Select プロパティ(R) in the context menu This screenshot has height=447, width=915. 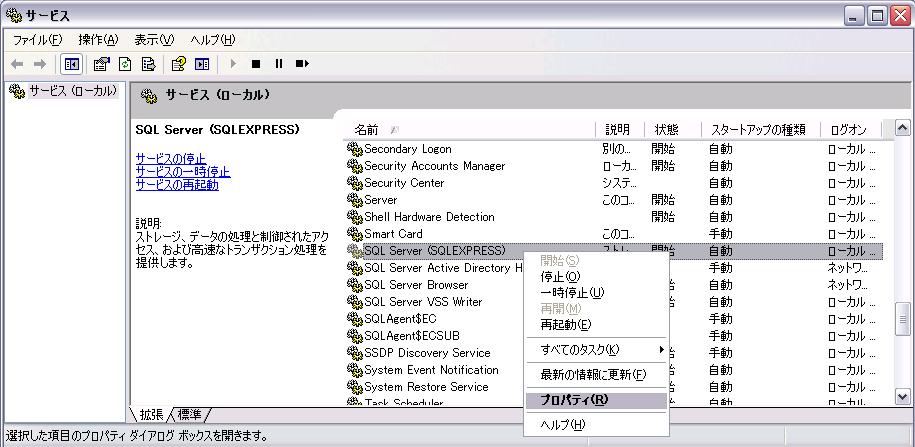(x=596, y=400)
